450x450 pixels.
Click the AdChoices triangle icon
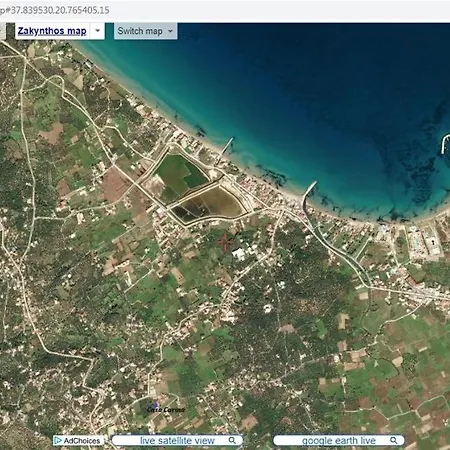tap(58, 441)
